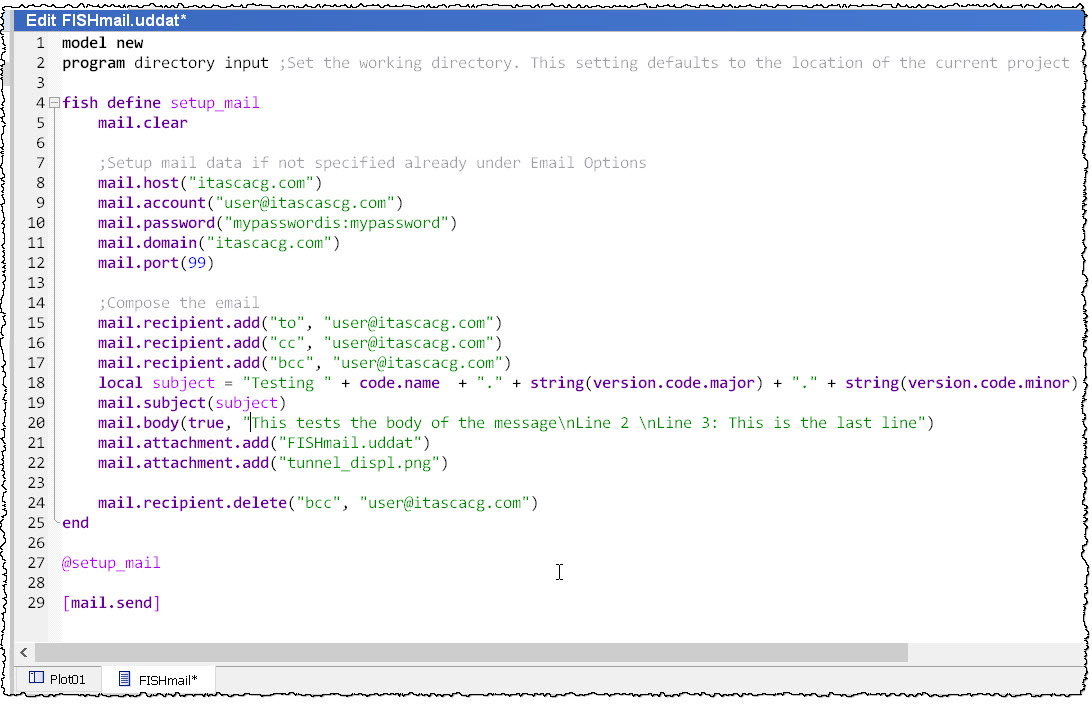
Task: Click line number 23 in gutter
Action: click(36, 483)
